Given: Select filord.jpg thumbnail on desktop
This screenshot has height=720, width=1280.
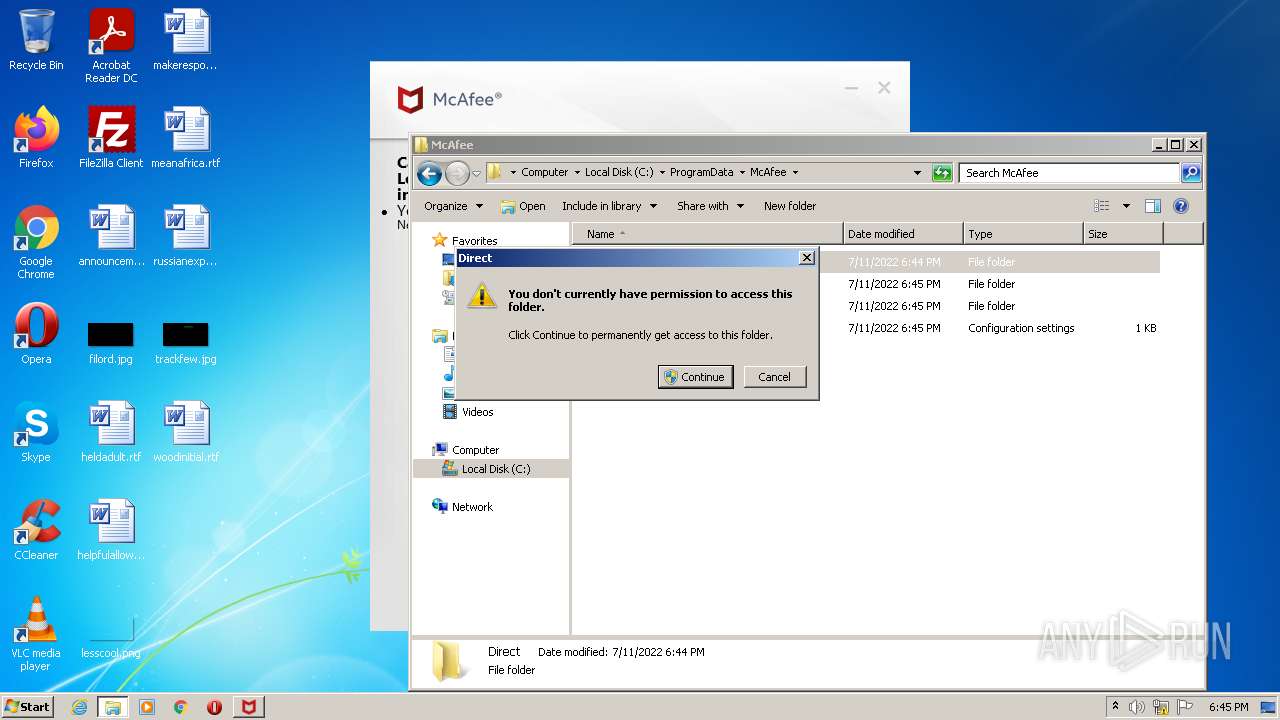Looking at the screenshot, I should pos(111,342).
